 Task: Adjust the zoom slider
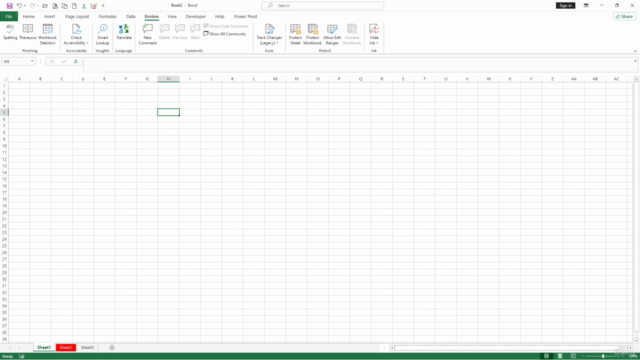click(603, 356)
